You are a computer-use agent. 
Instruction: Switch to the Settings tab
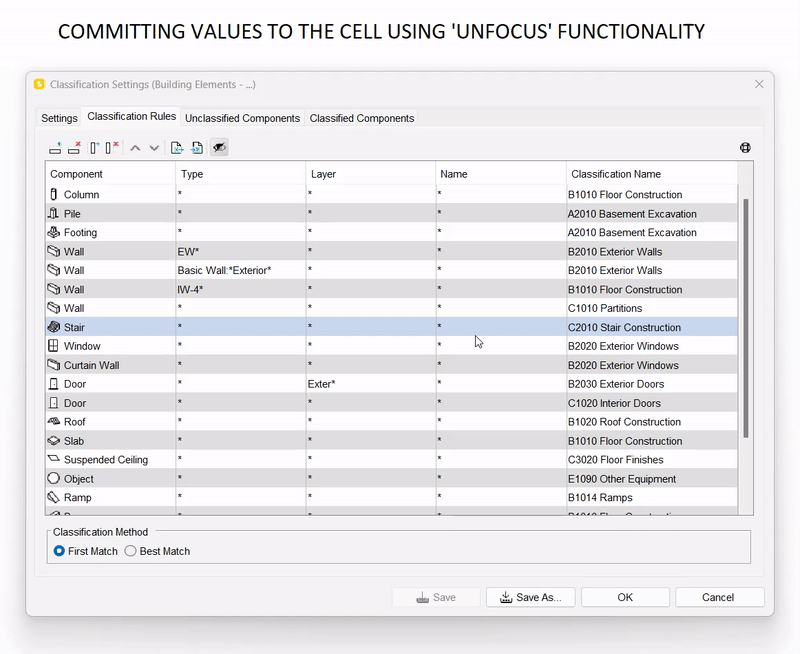pyautogui.click(x=59, y=118)
